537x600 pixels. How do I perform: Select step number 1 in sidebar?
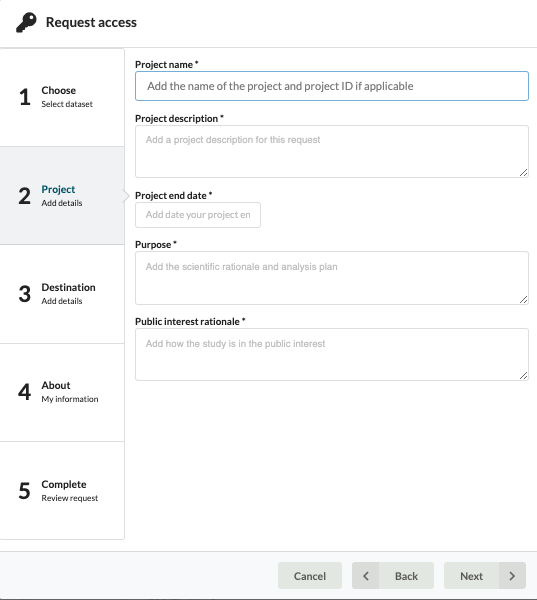(x=25, y=97)
